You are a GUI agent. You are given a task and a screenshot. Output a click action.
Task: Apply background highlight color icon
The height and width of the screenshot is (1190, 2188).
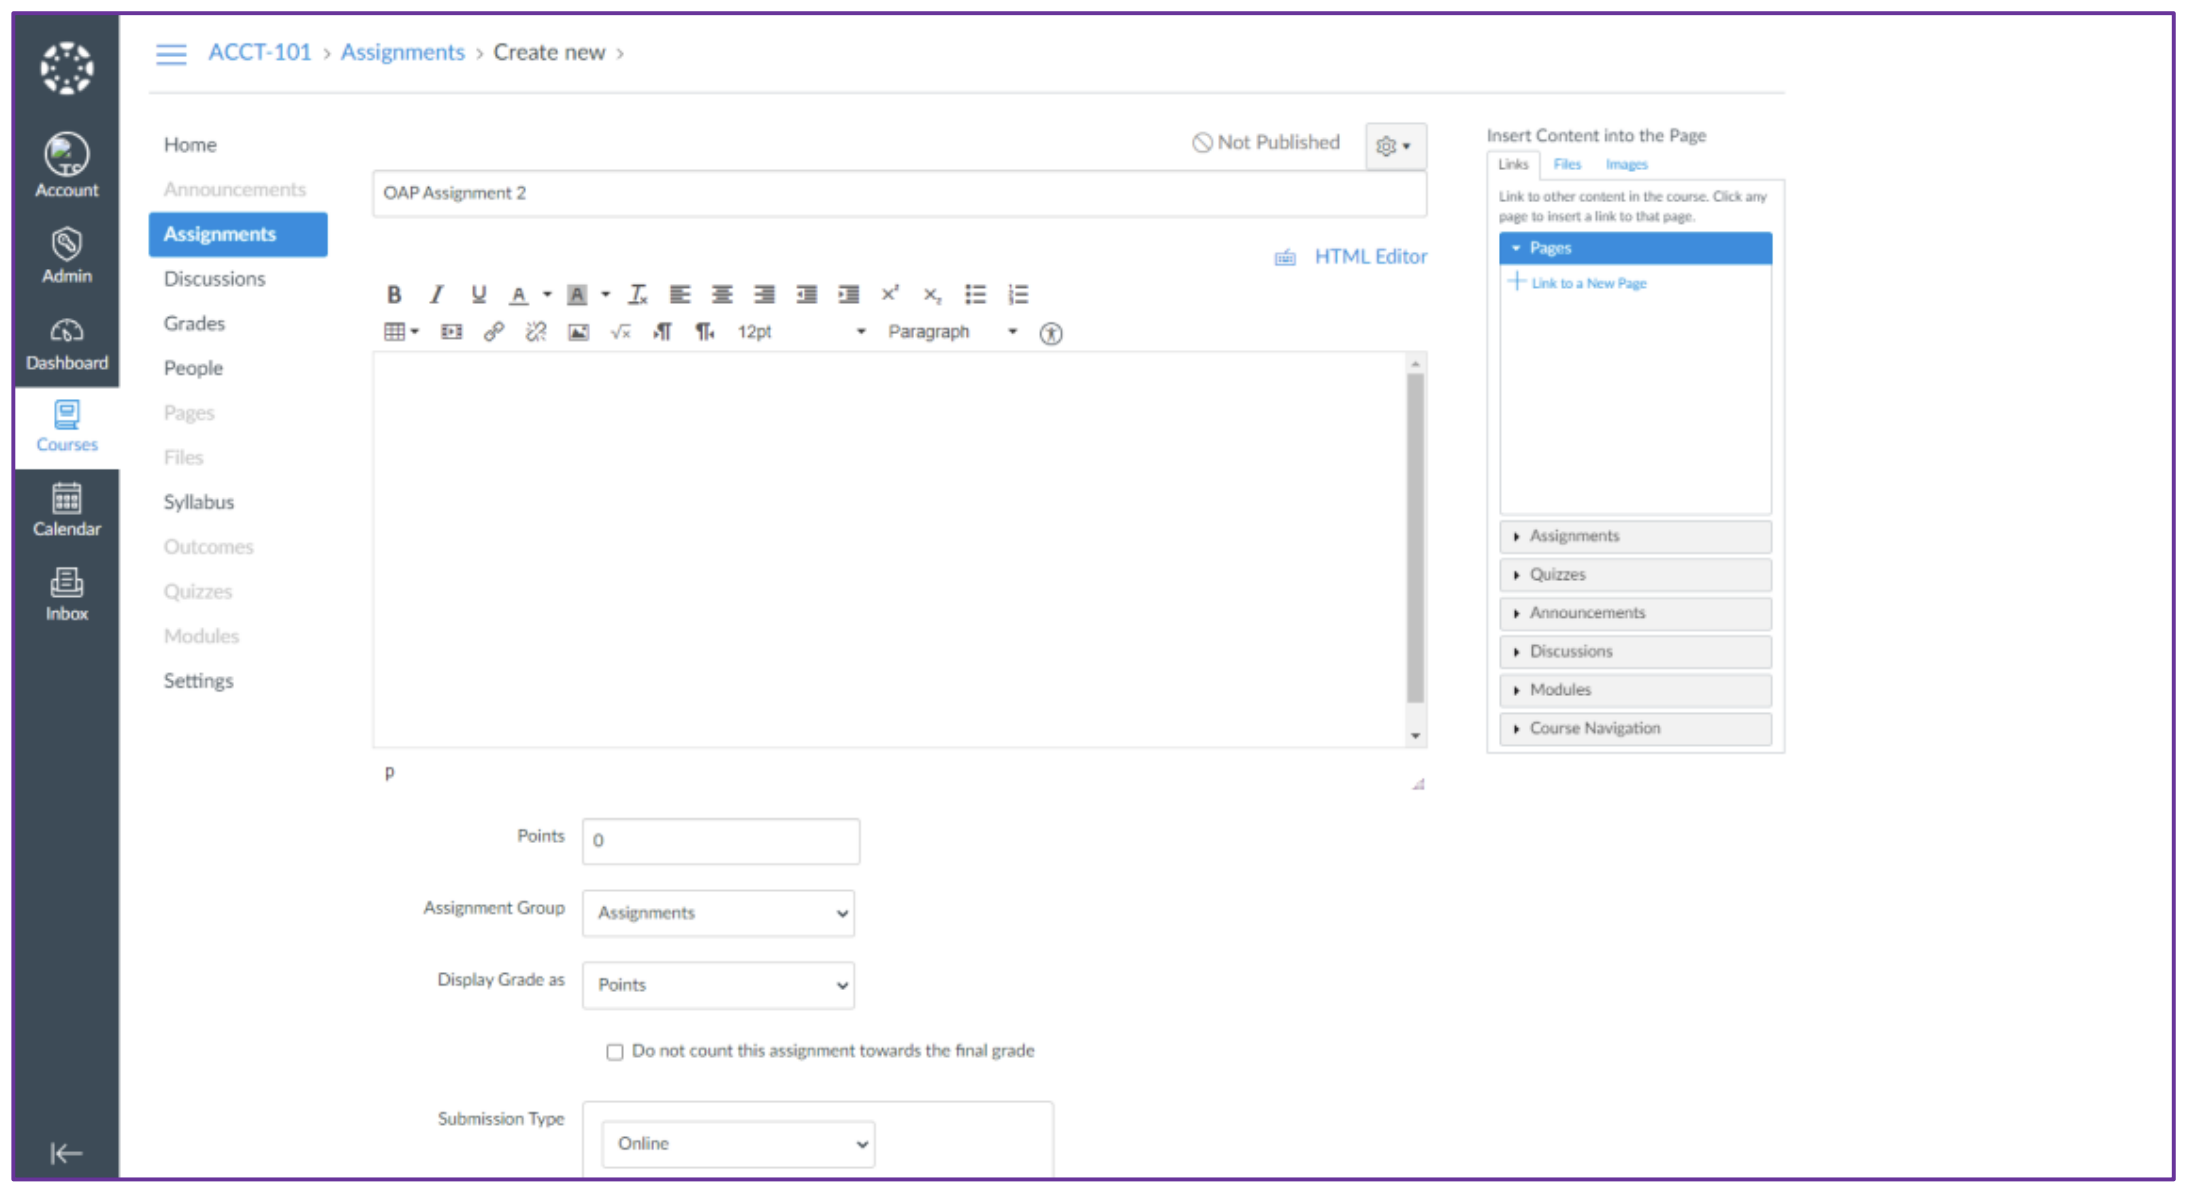point(577,294)
